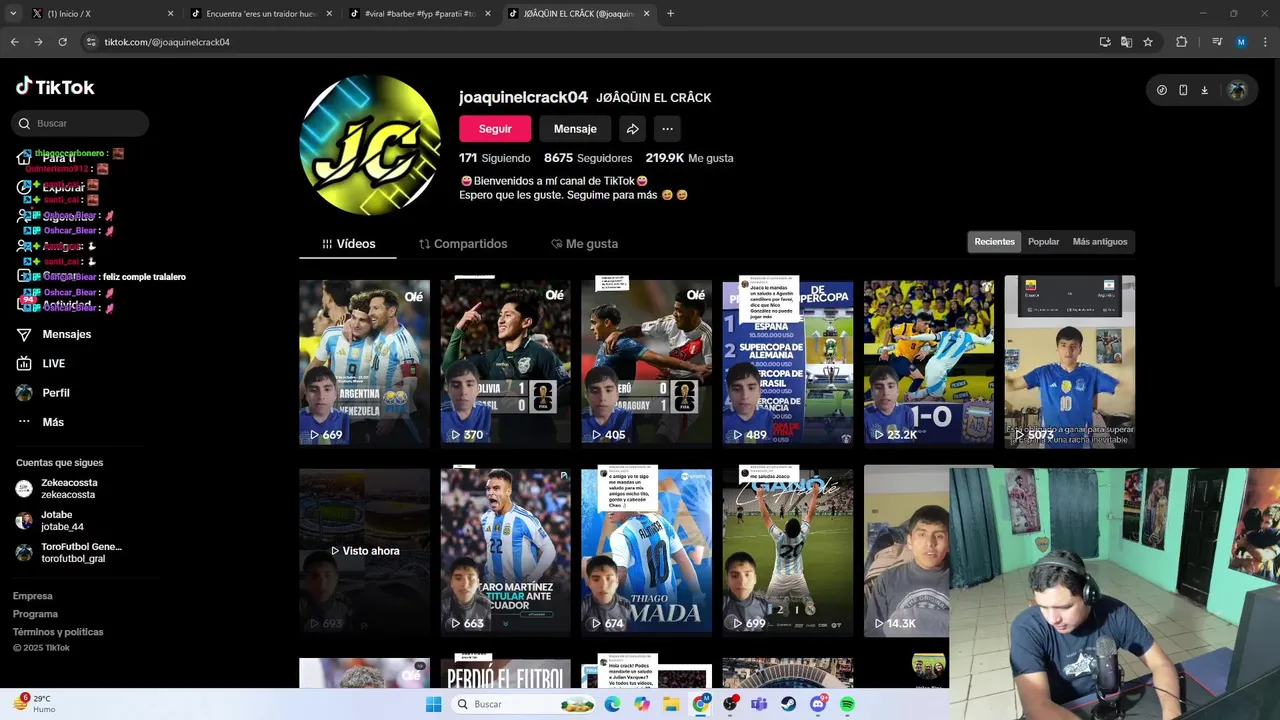Open the Bolivia 1-0 video with 370 views
1280x720 pixels.
tap(505, 362)
